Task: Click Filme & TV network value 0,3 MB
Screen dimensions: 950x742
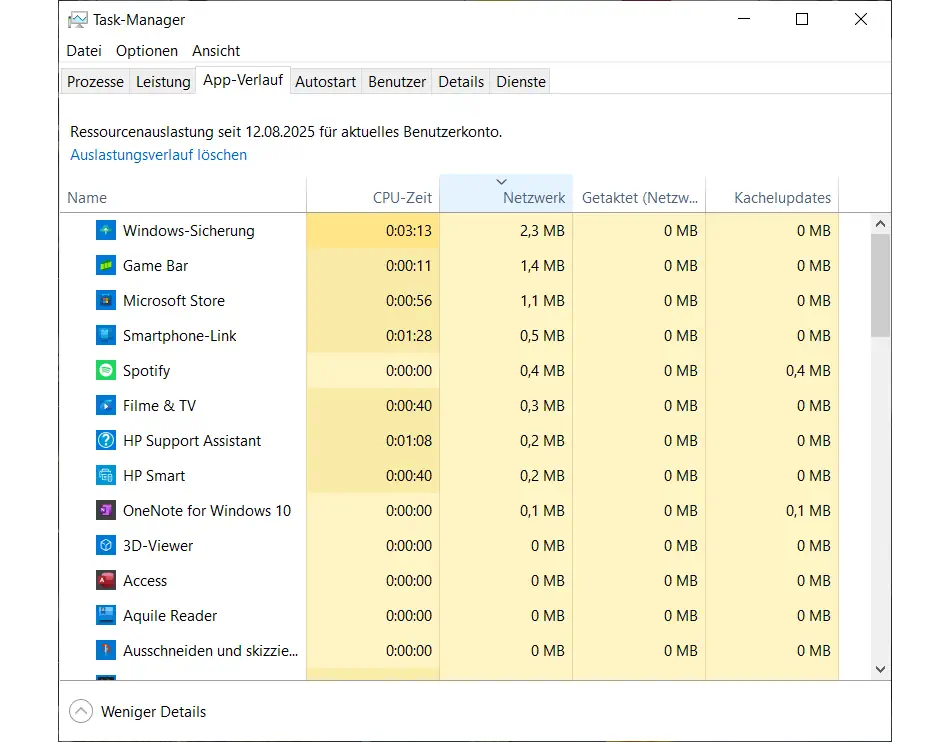Action: click(542, 406)
